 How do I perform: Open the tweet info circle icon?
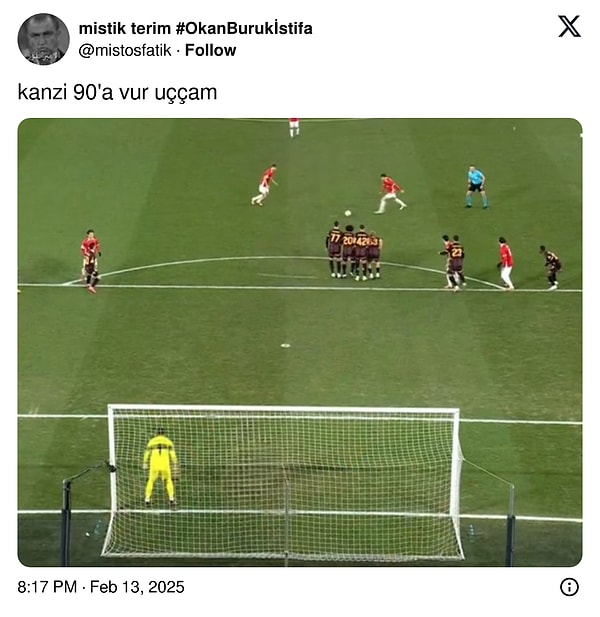coord(569,587)
